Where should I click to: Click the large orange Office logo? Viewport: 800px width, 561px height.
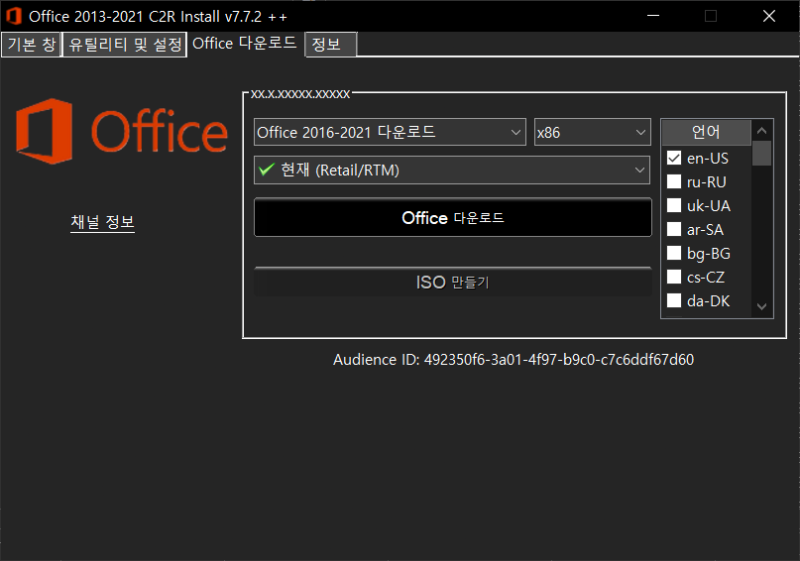121,132
